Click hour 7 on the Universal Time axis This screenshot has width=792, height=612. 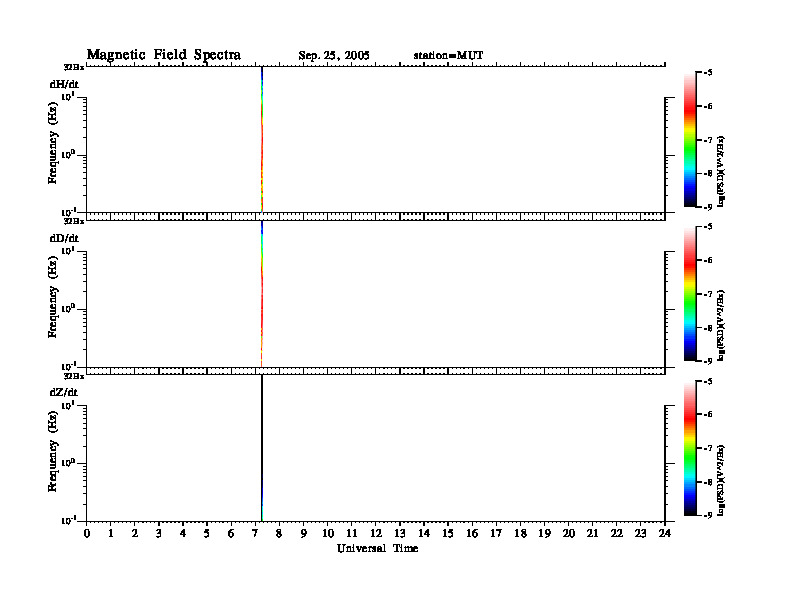click(x=255, y=533)
